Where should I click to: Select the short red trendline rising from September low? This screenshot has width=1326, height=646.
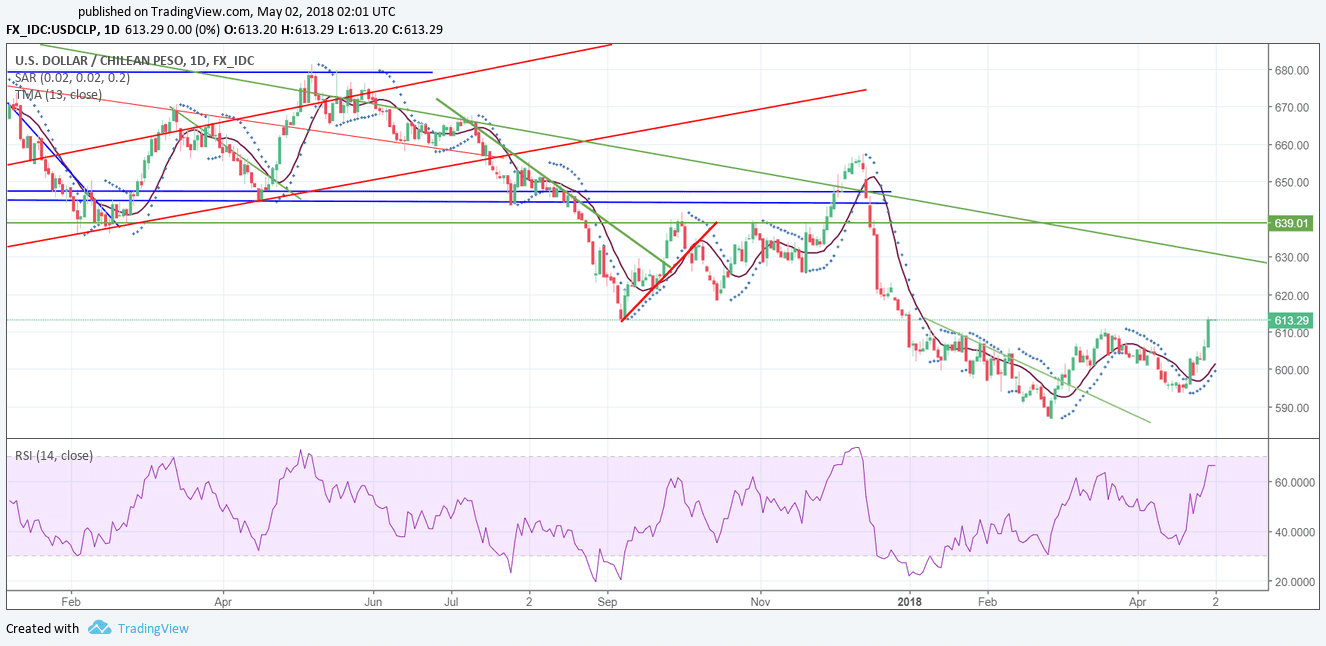click(669, 272)
